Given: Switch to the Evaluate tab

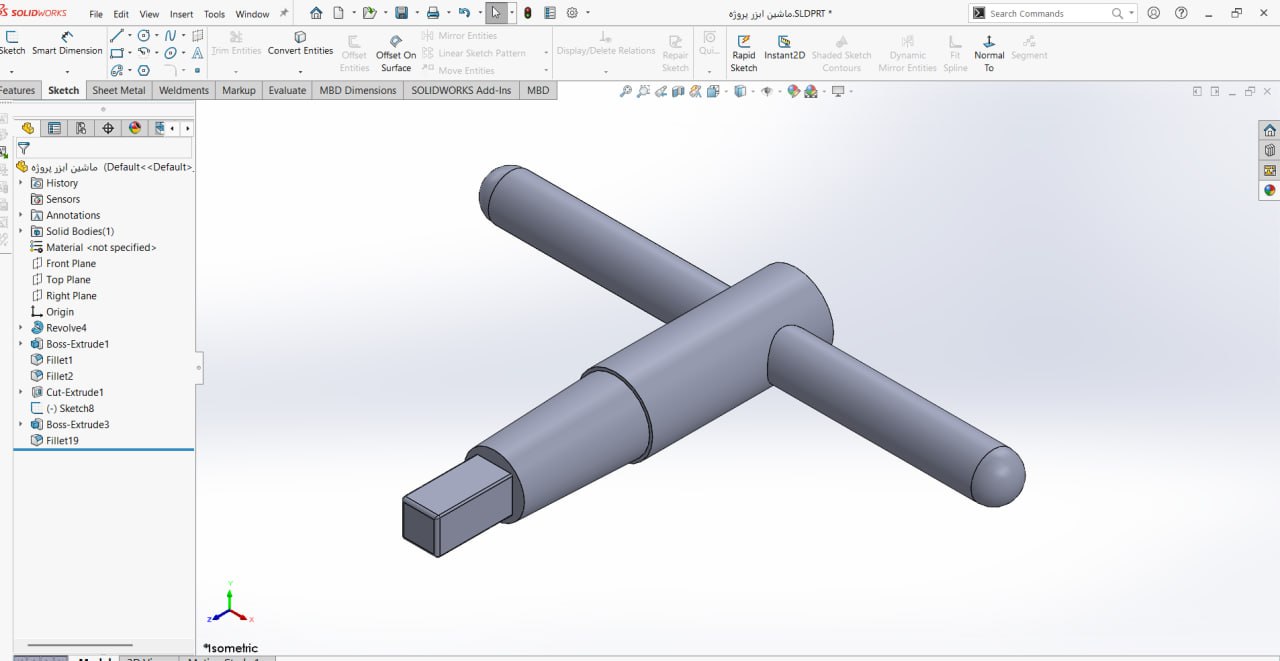Looking at the screenshot, I should pyautogui.click(x=287, y=90).
